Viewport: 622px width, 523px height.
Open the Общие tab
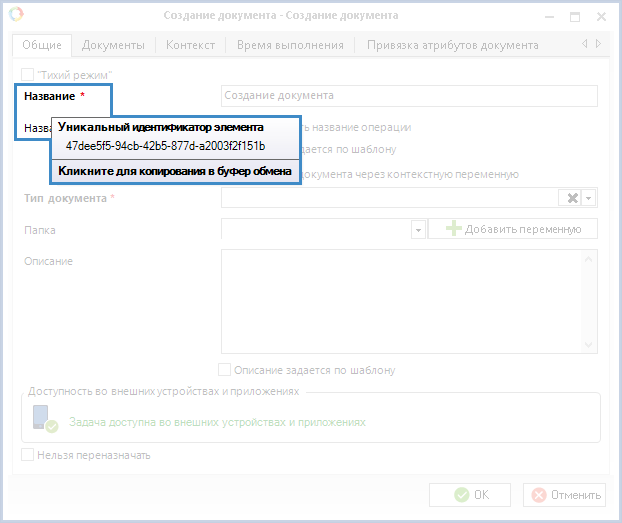42,45
